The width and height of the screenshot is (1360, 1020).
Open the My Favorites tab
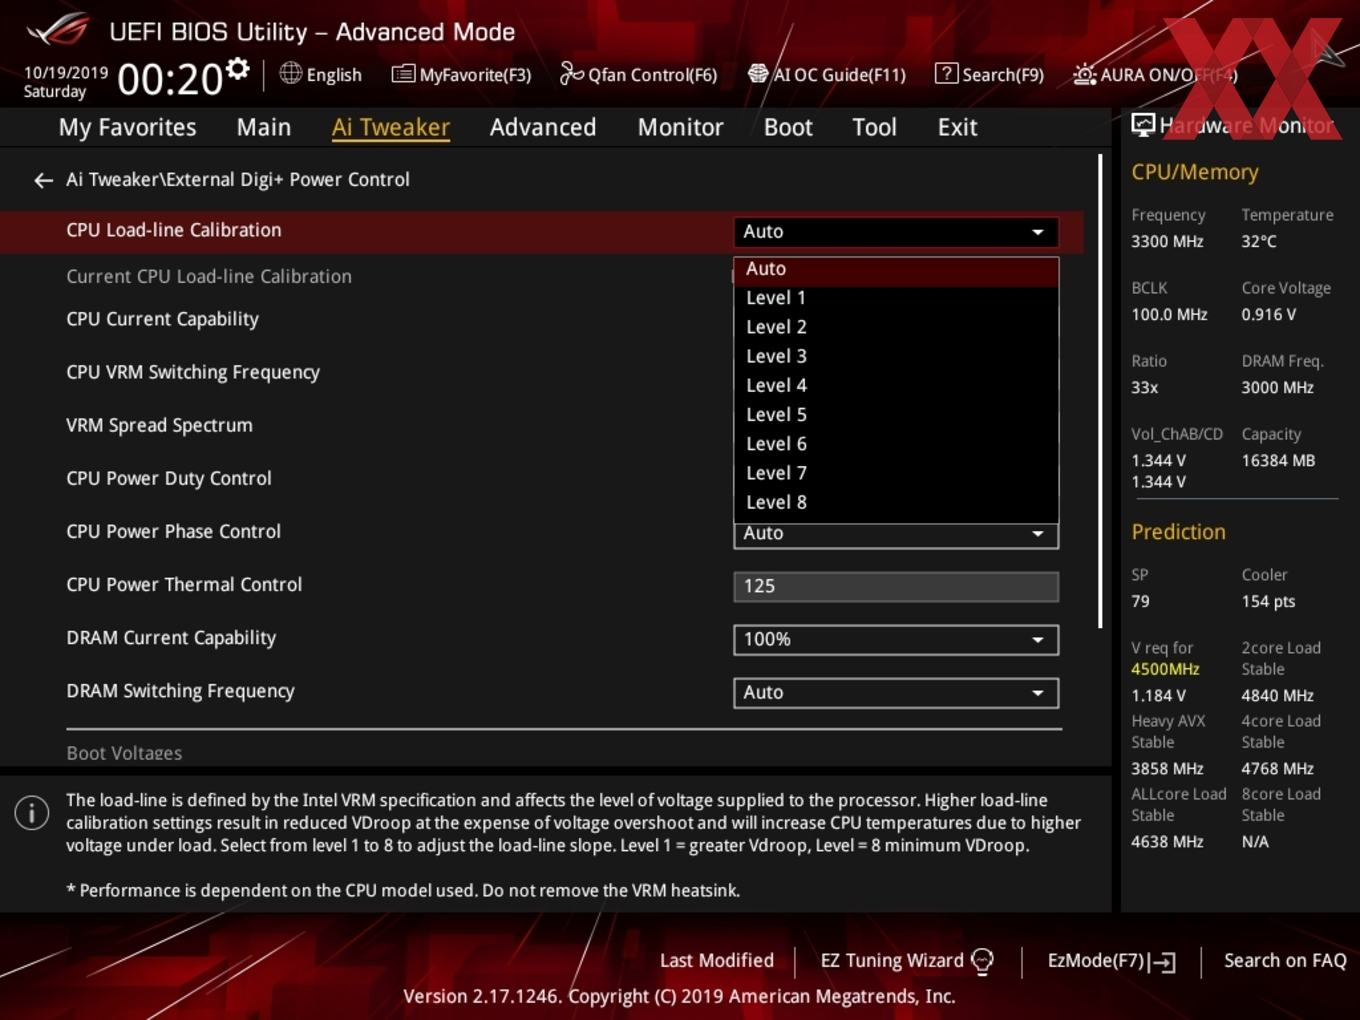127,127
